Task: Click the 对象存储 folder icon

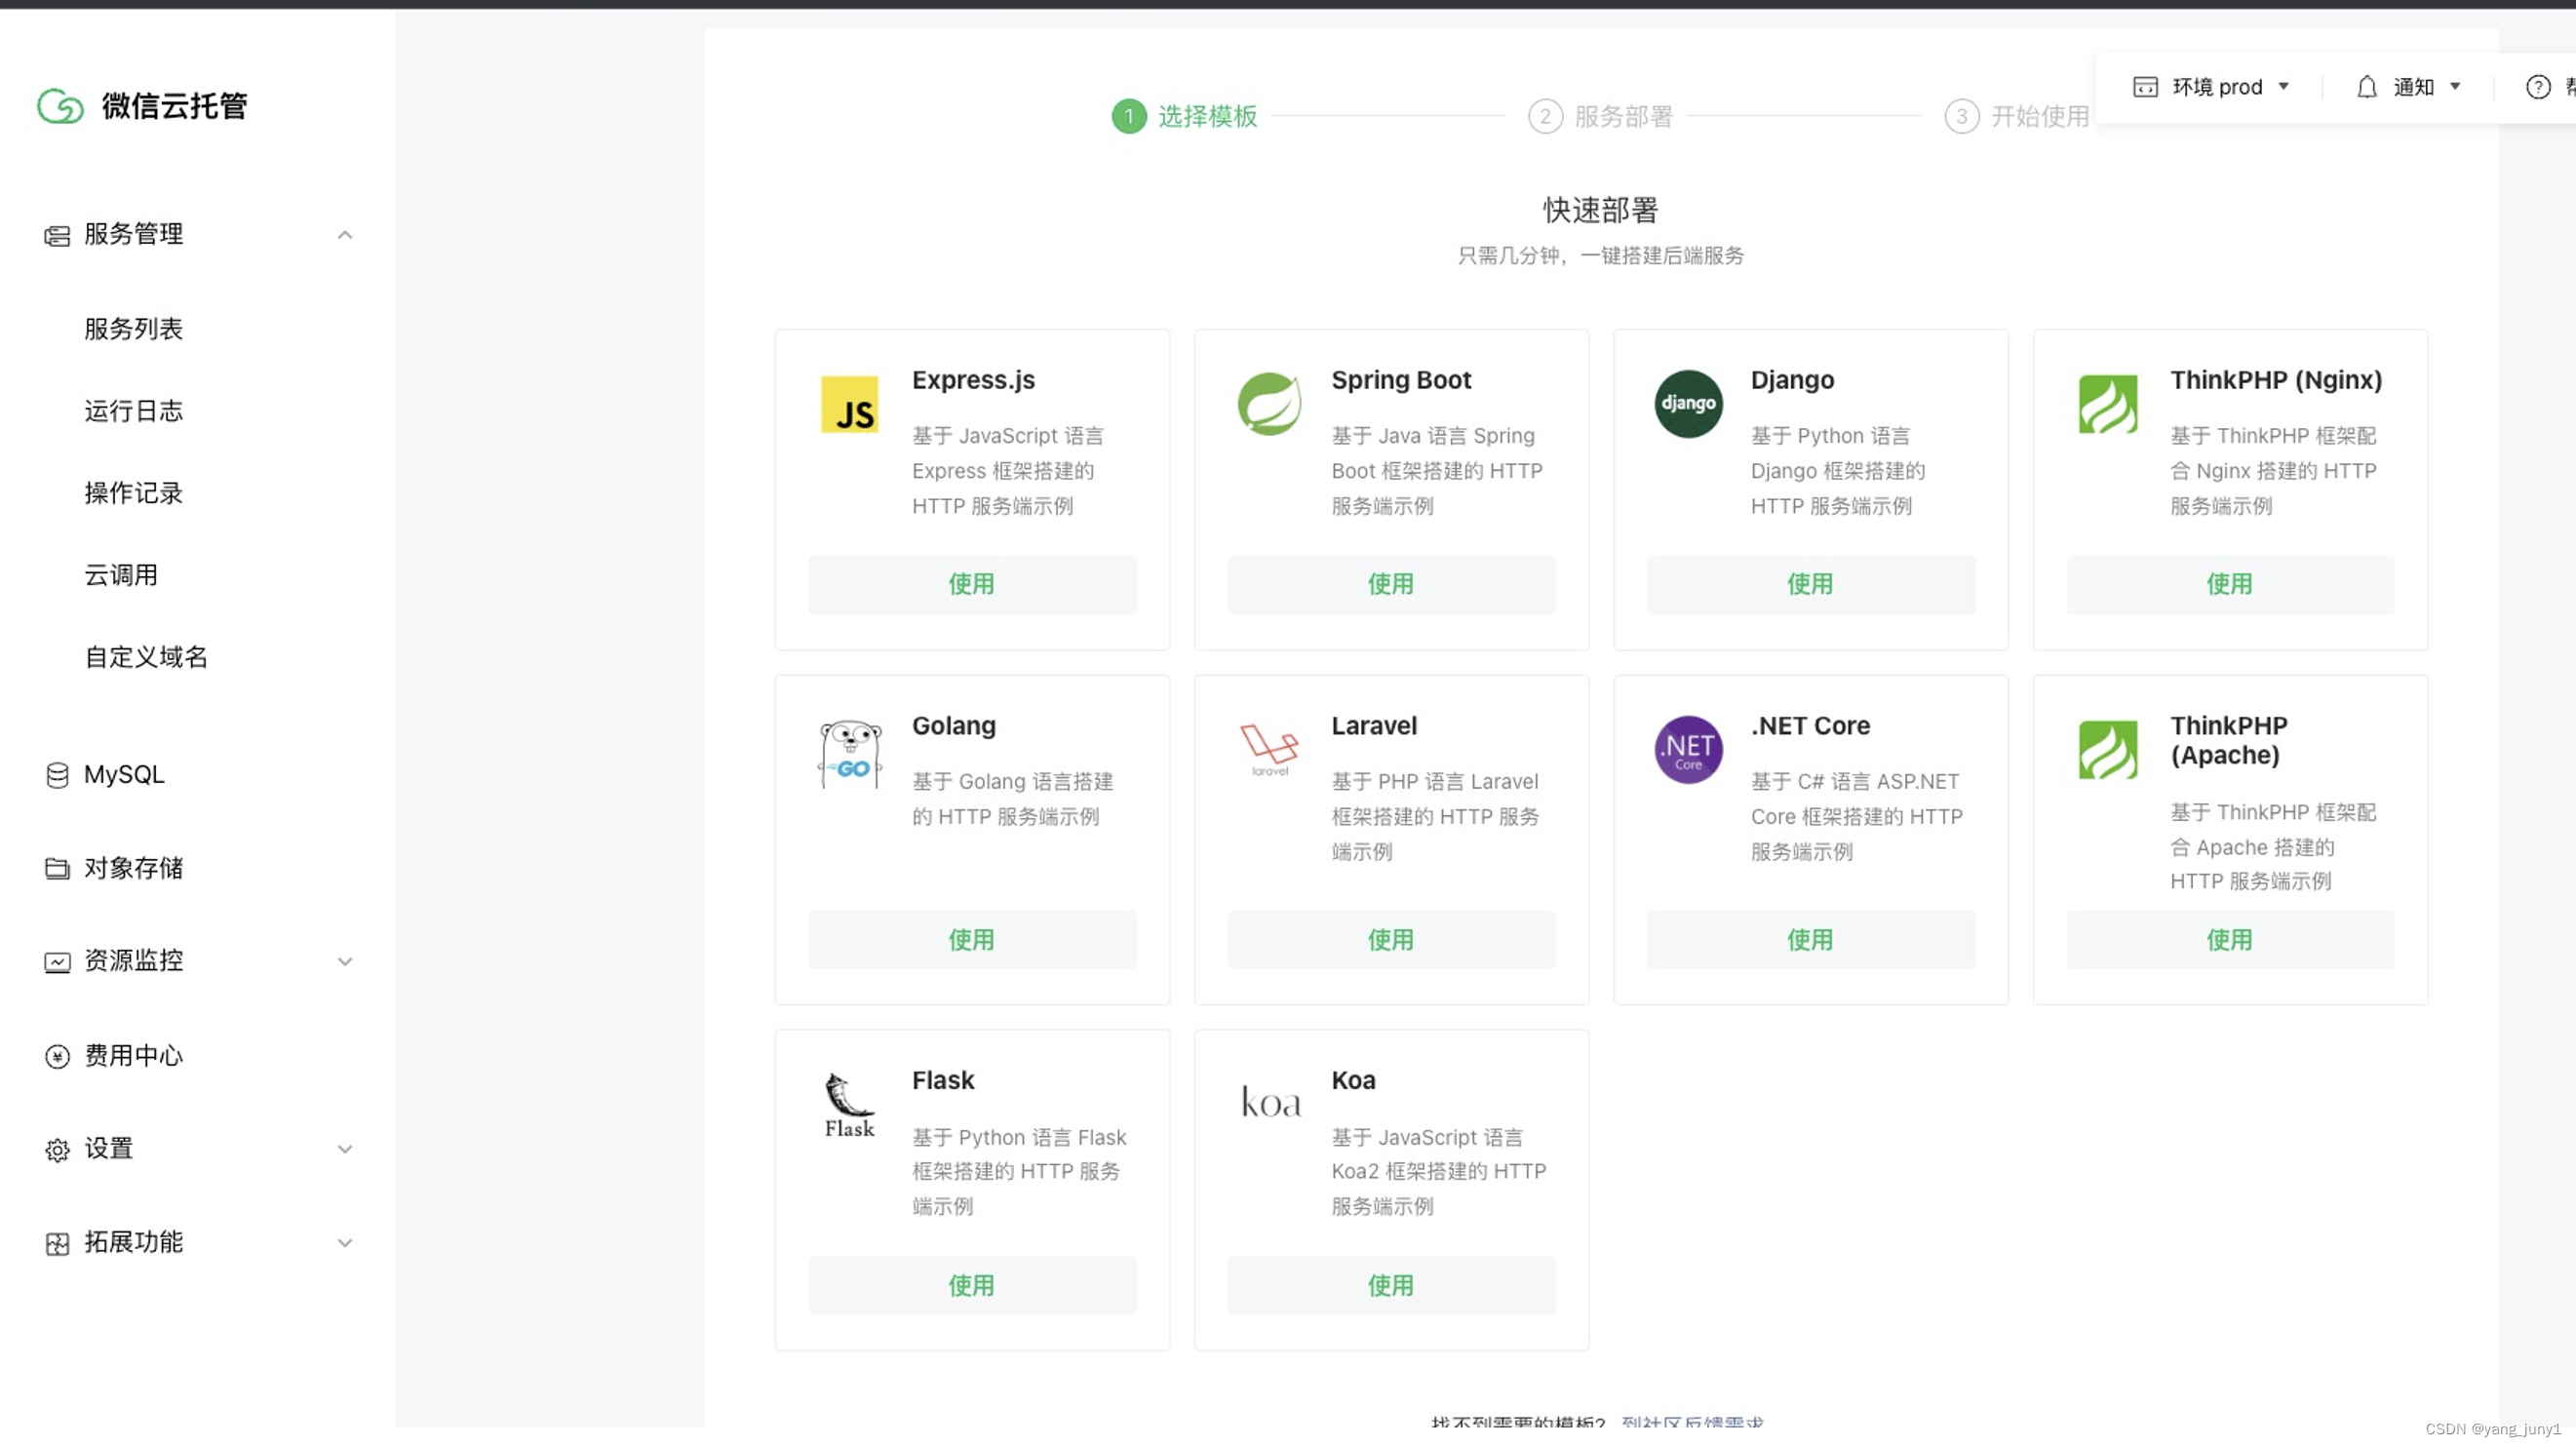Action: (57, 868)
